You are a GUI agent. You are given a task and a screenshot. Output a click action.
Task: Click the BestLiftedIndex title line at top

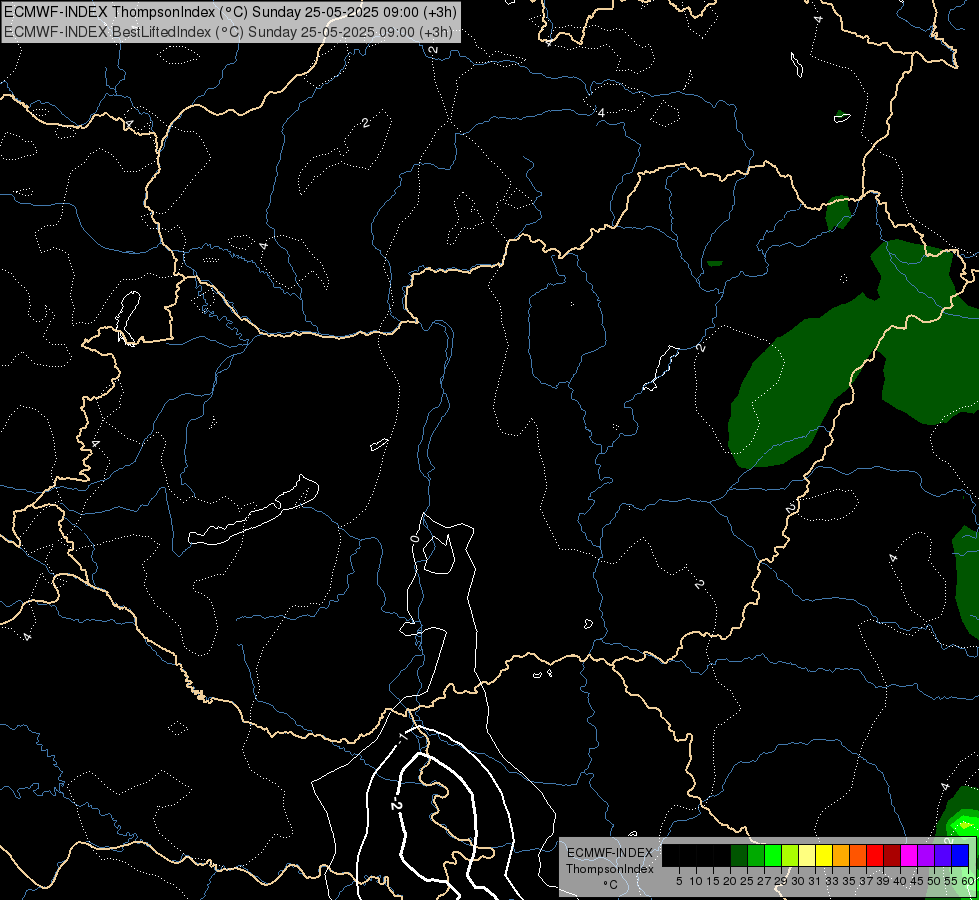coord(228,32)
